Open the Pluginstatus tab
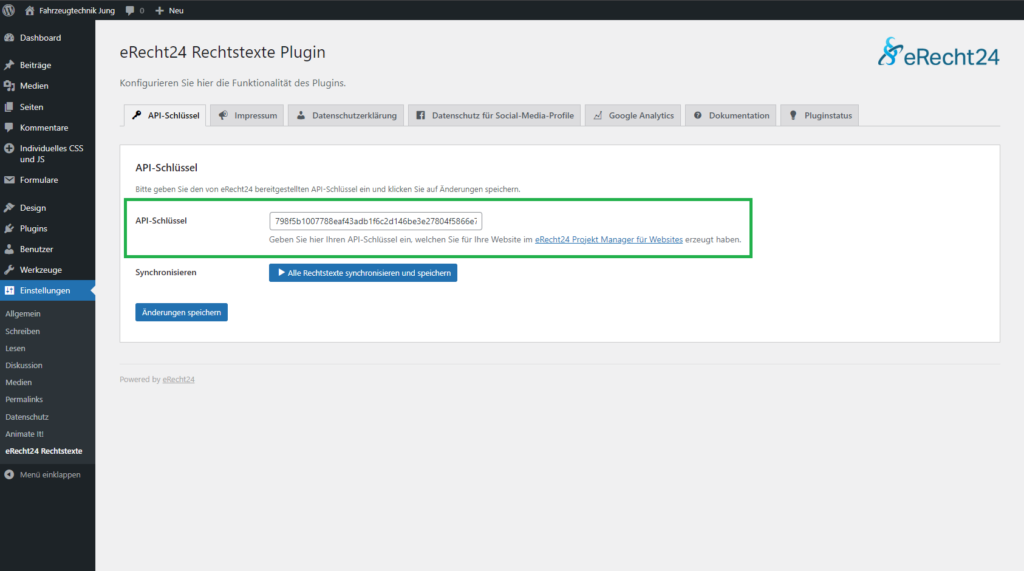 point(819,116)
